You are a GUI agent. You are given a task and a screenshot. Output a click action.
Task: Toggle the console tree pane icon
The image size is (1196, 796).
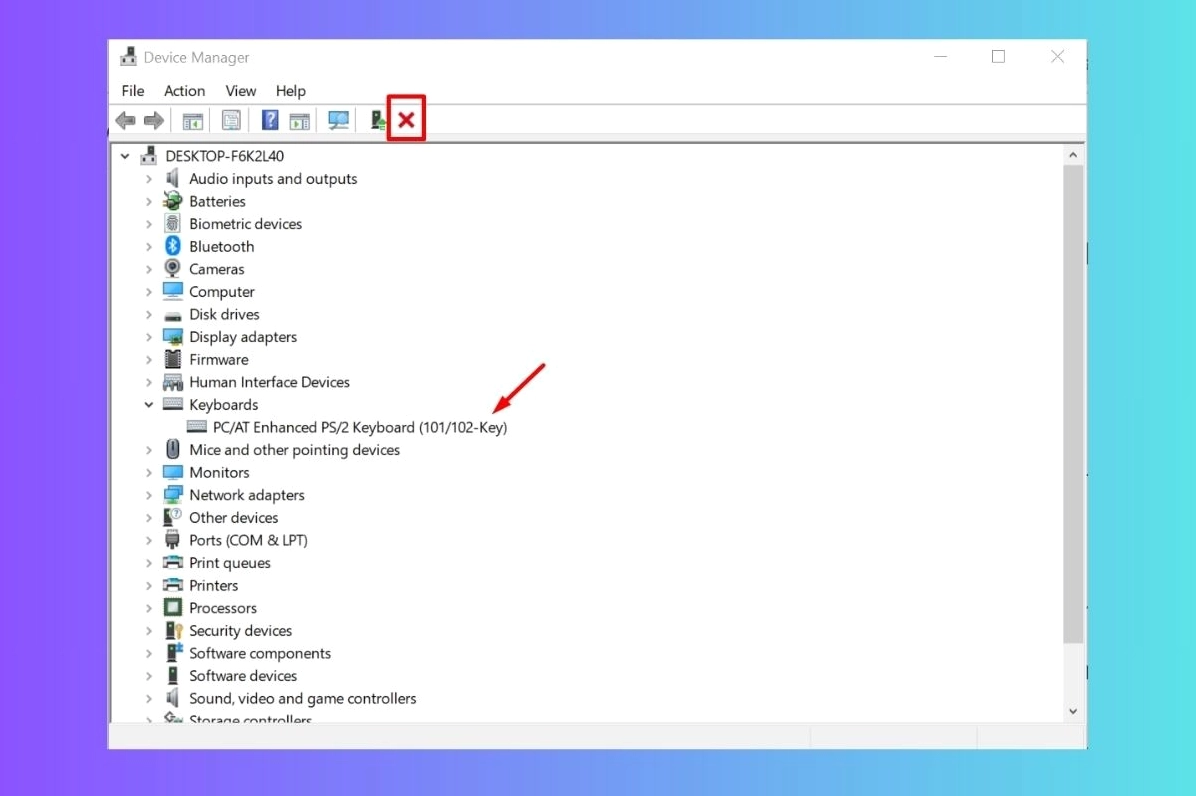click(x=192, y=120)
